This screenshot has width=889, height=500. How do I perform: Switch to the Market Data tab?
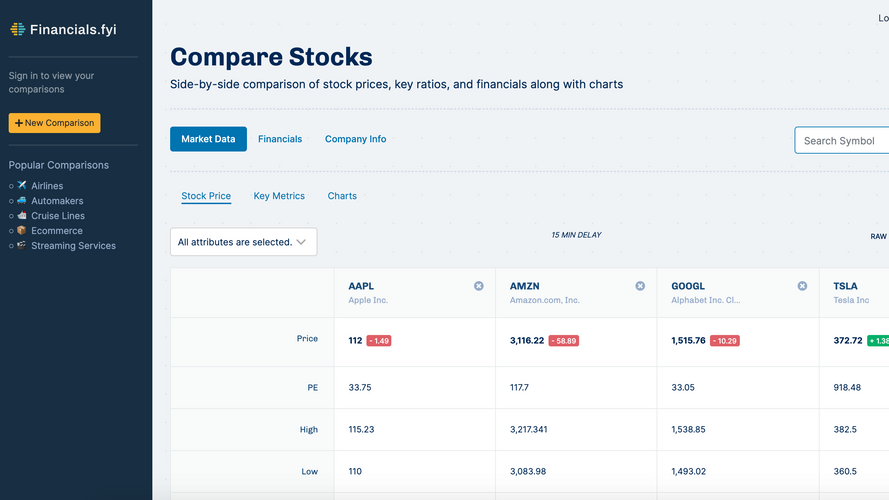208,139
